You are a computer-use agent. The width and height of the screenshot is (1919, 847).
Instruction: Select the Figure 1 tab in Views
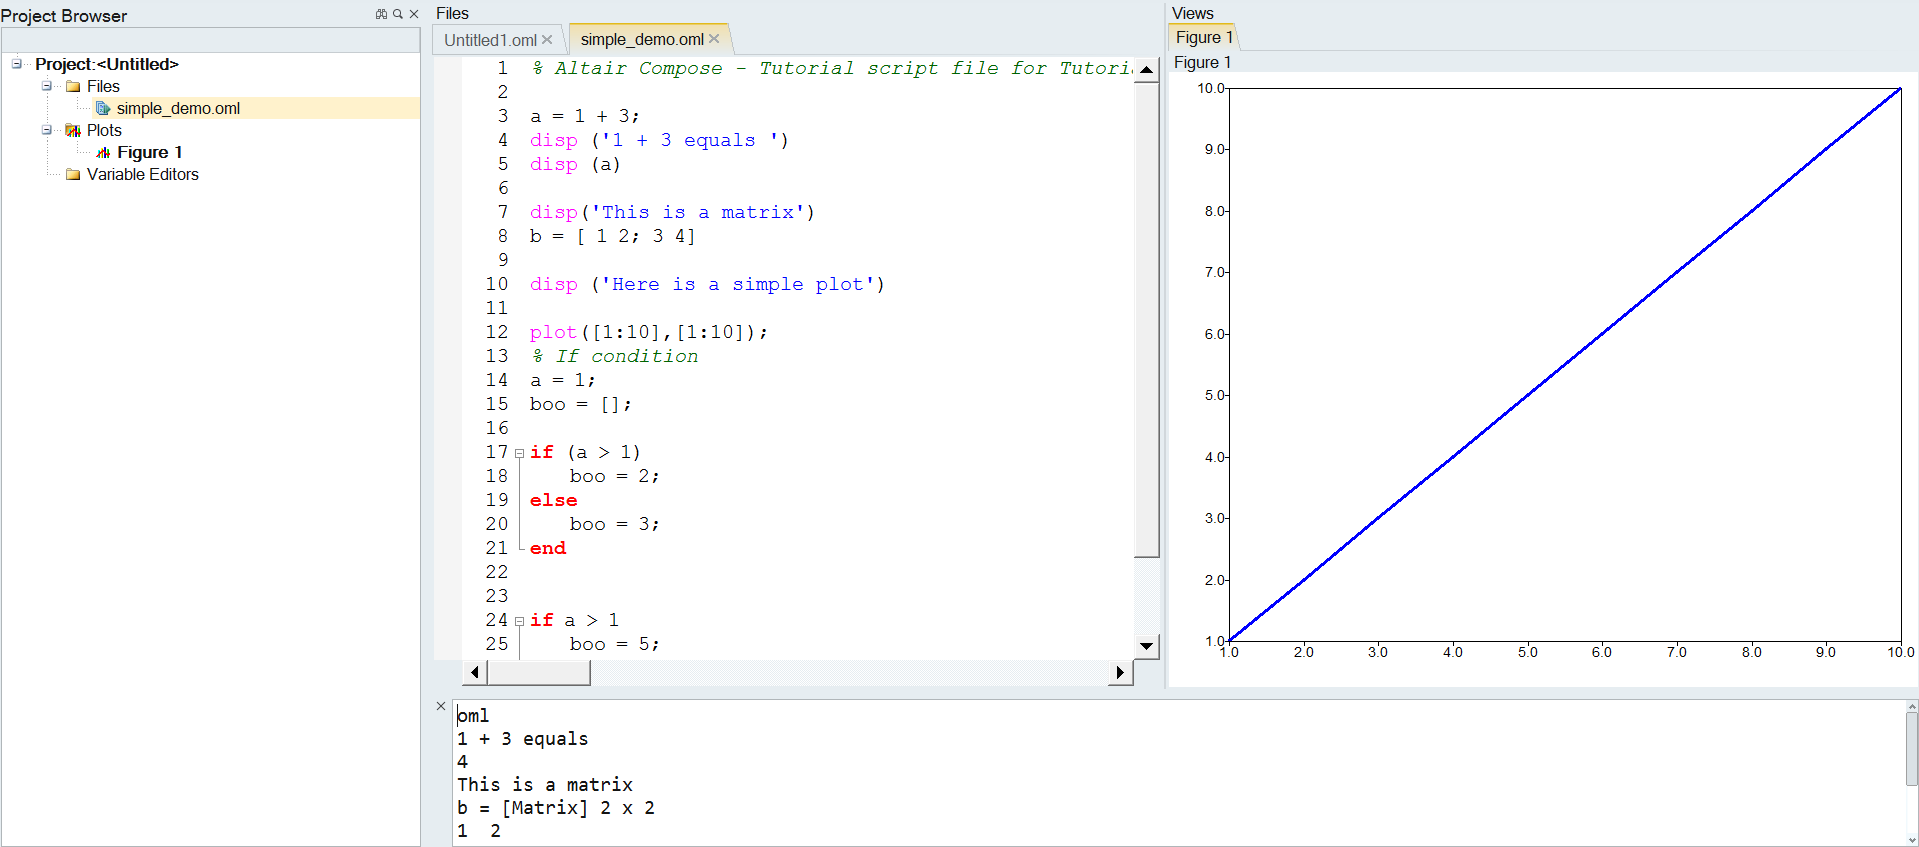click(x=1202, y=37)
